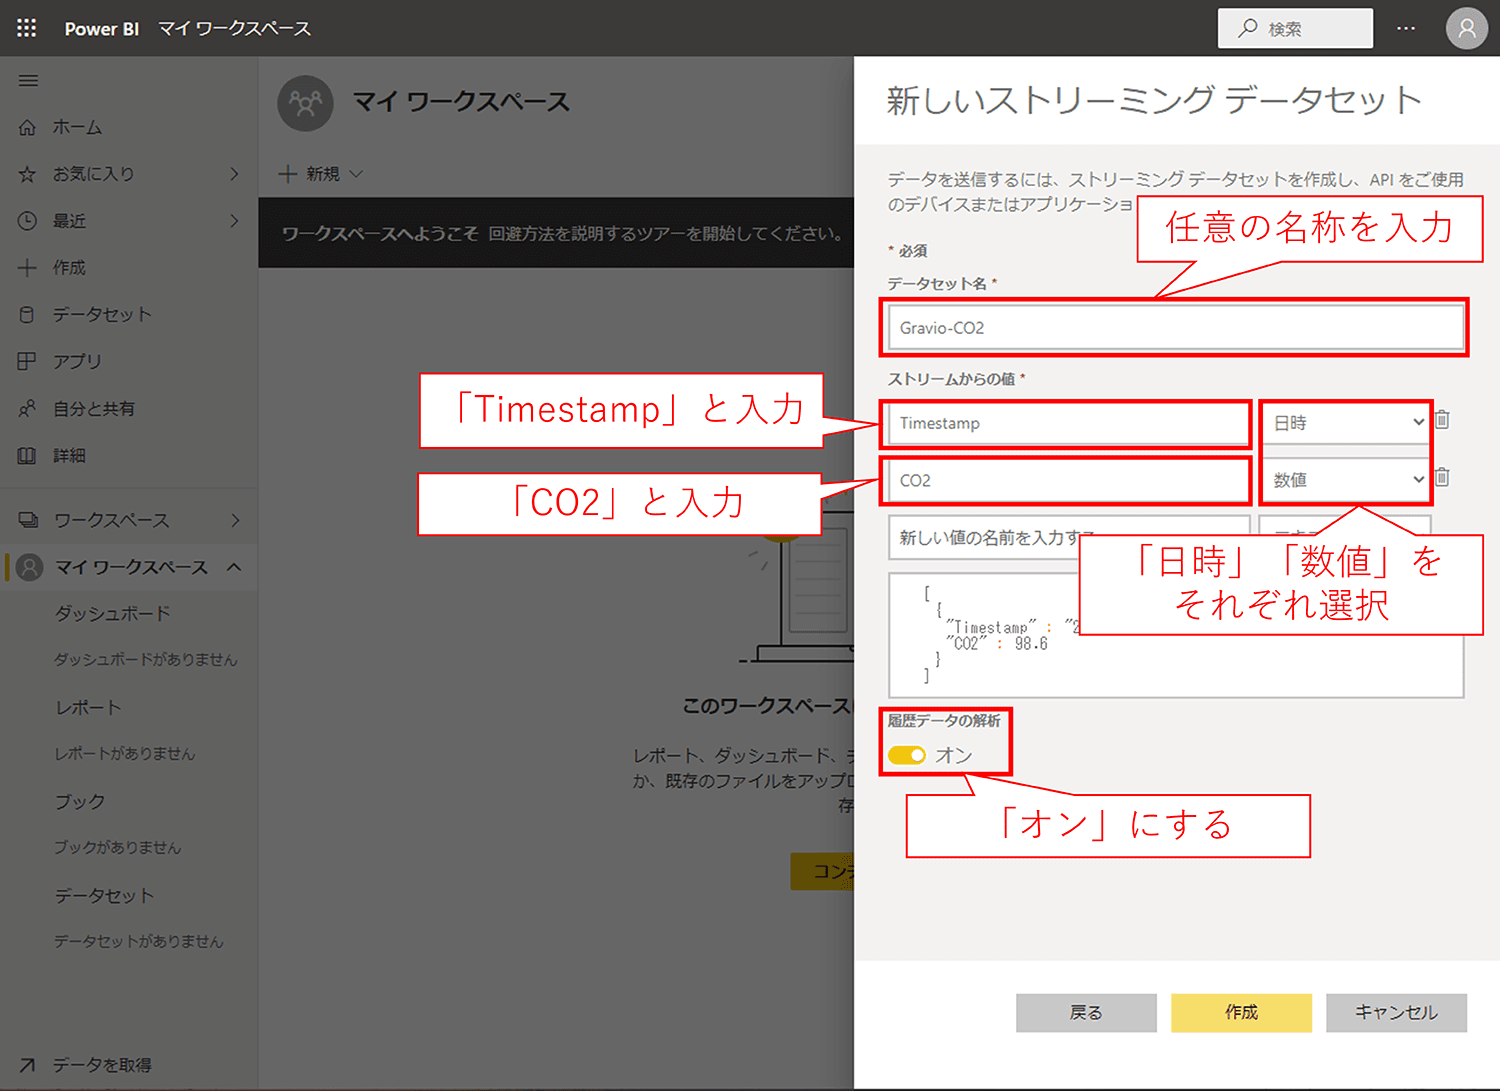Click ダッシュボードがありません text
Viewport: 1500px width, 1091px height.
(x=145, y=660)
